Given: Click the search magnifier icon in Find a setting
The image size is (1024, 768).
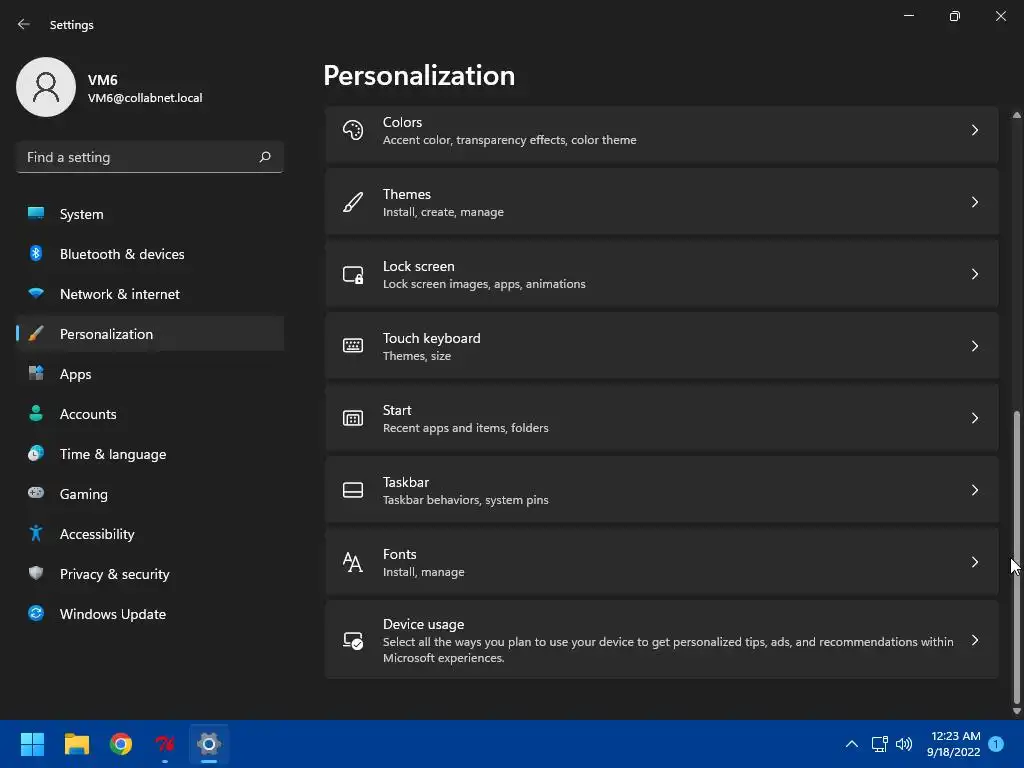Looking at the screenshot, I should pyautogui.click(x=264, y=157).
